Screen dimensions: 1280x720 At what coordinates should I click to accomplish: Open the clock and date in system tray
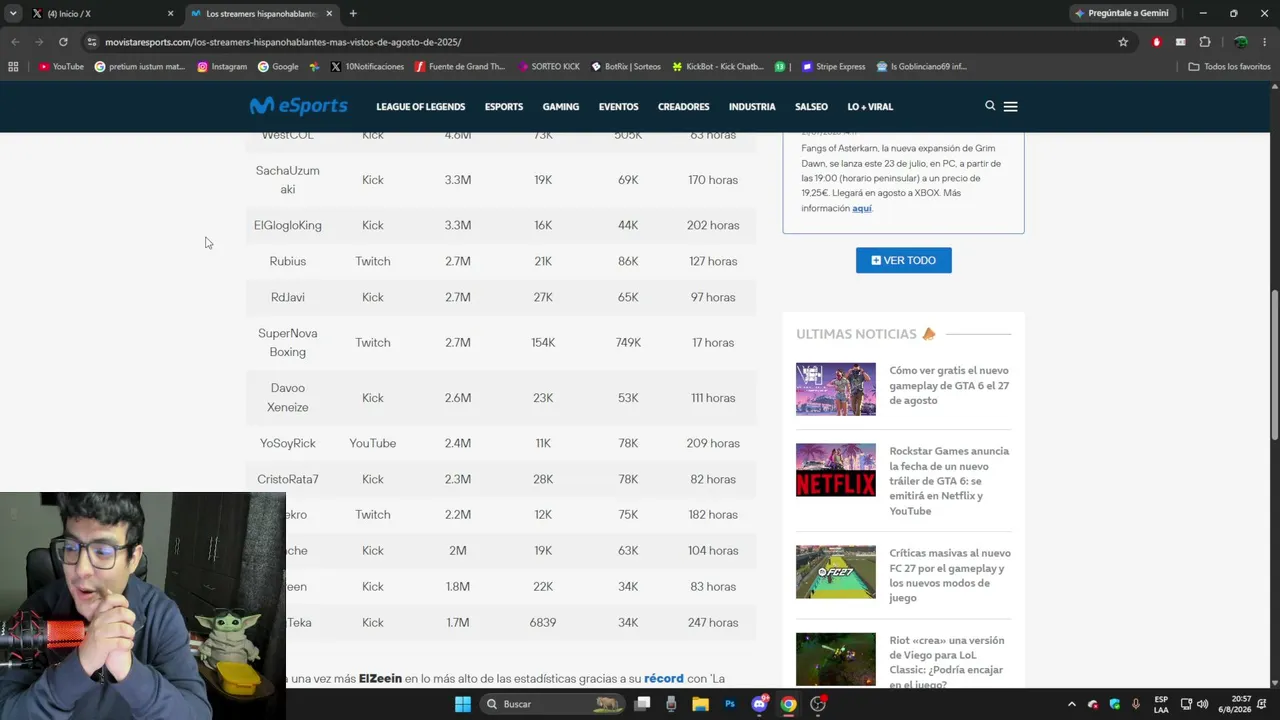pos(1240,704)
